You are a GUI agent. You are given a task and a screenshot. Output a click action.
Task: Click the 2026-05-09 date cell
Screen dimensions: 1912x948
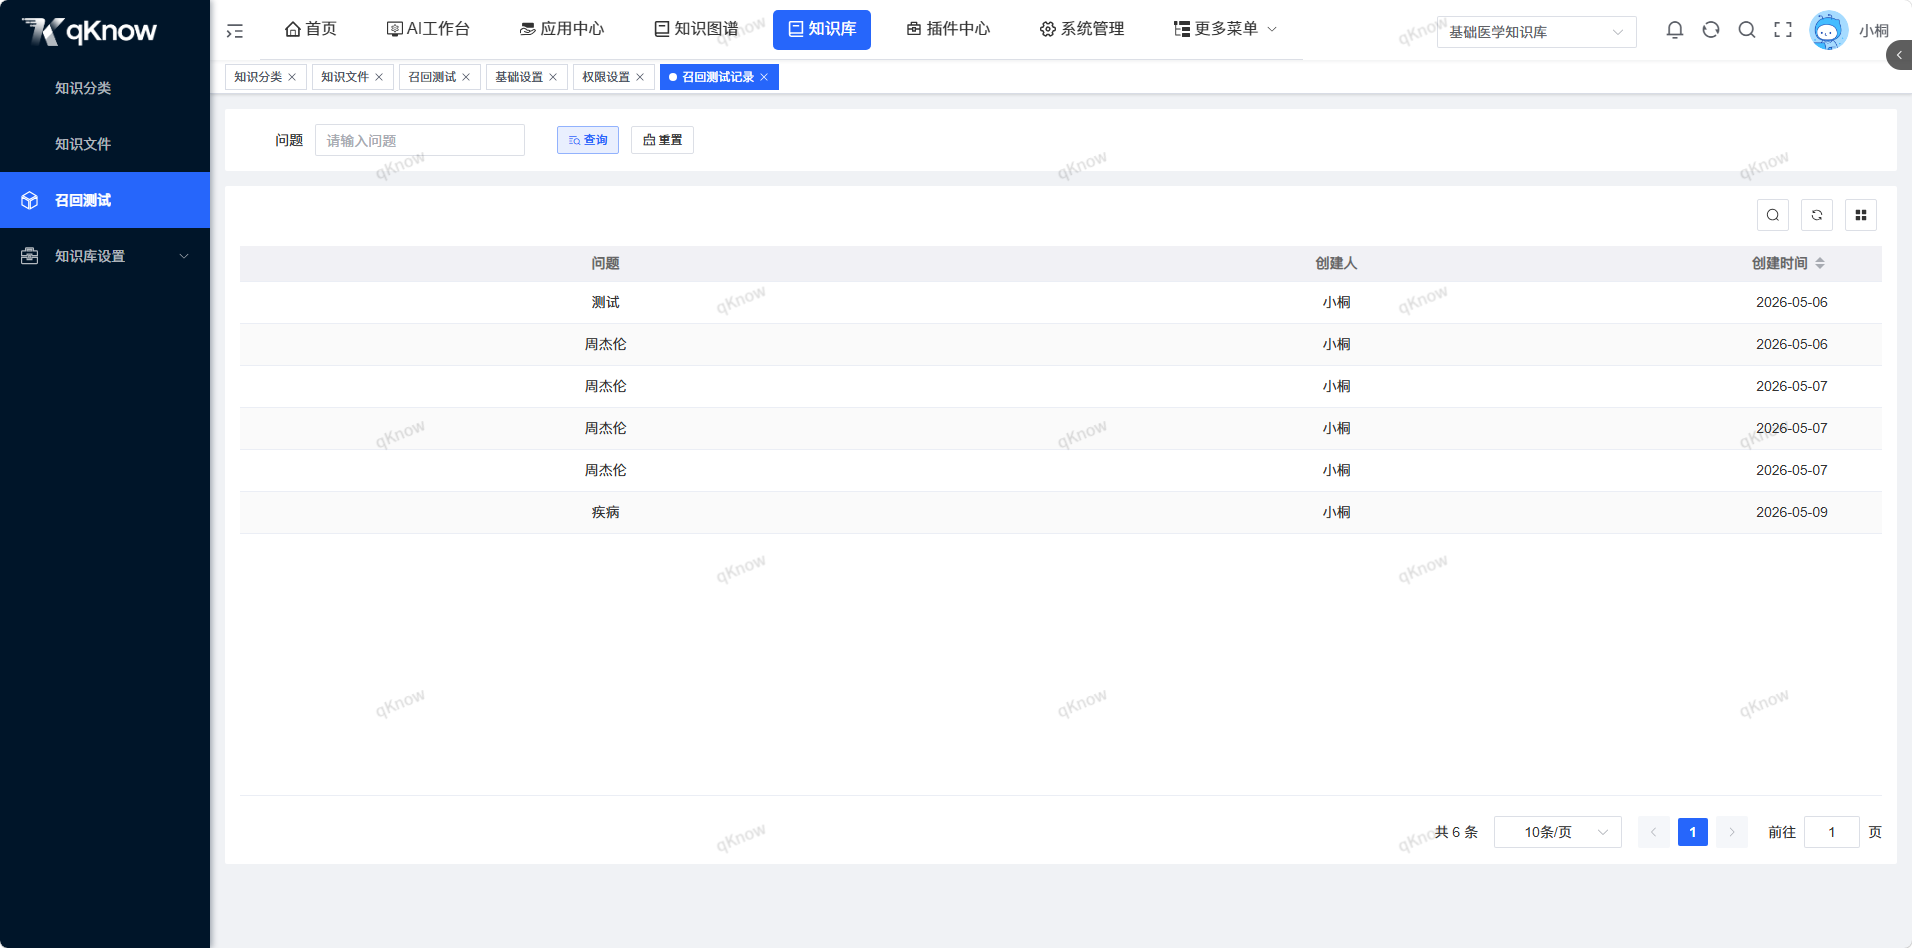[1792, 512]
